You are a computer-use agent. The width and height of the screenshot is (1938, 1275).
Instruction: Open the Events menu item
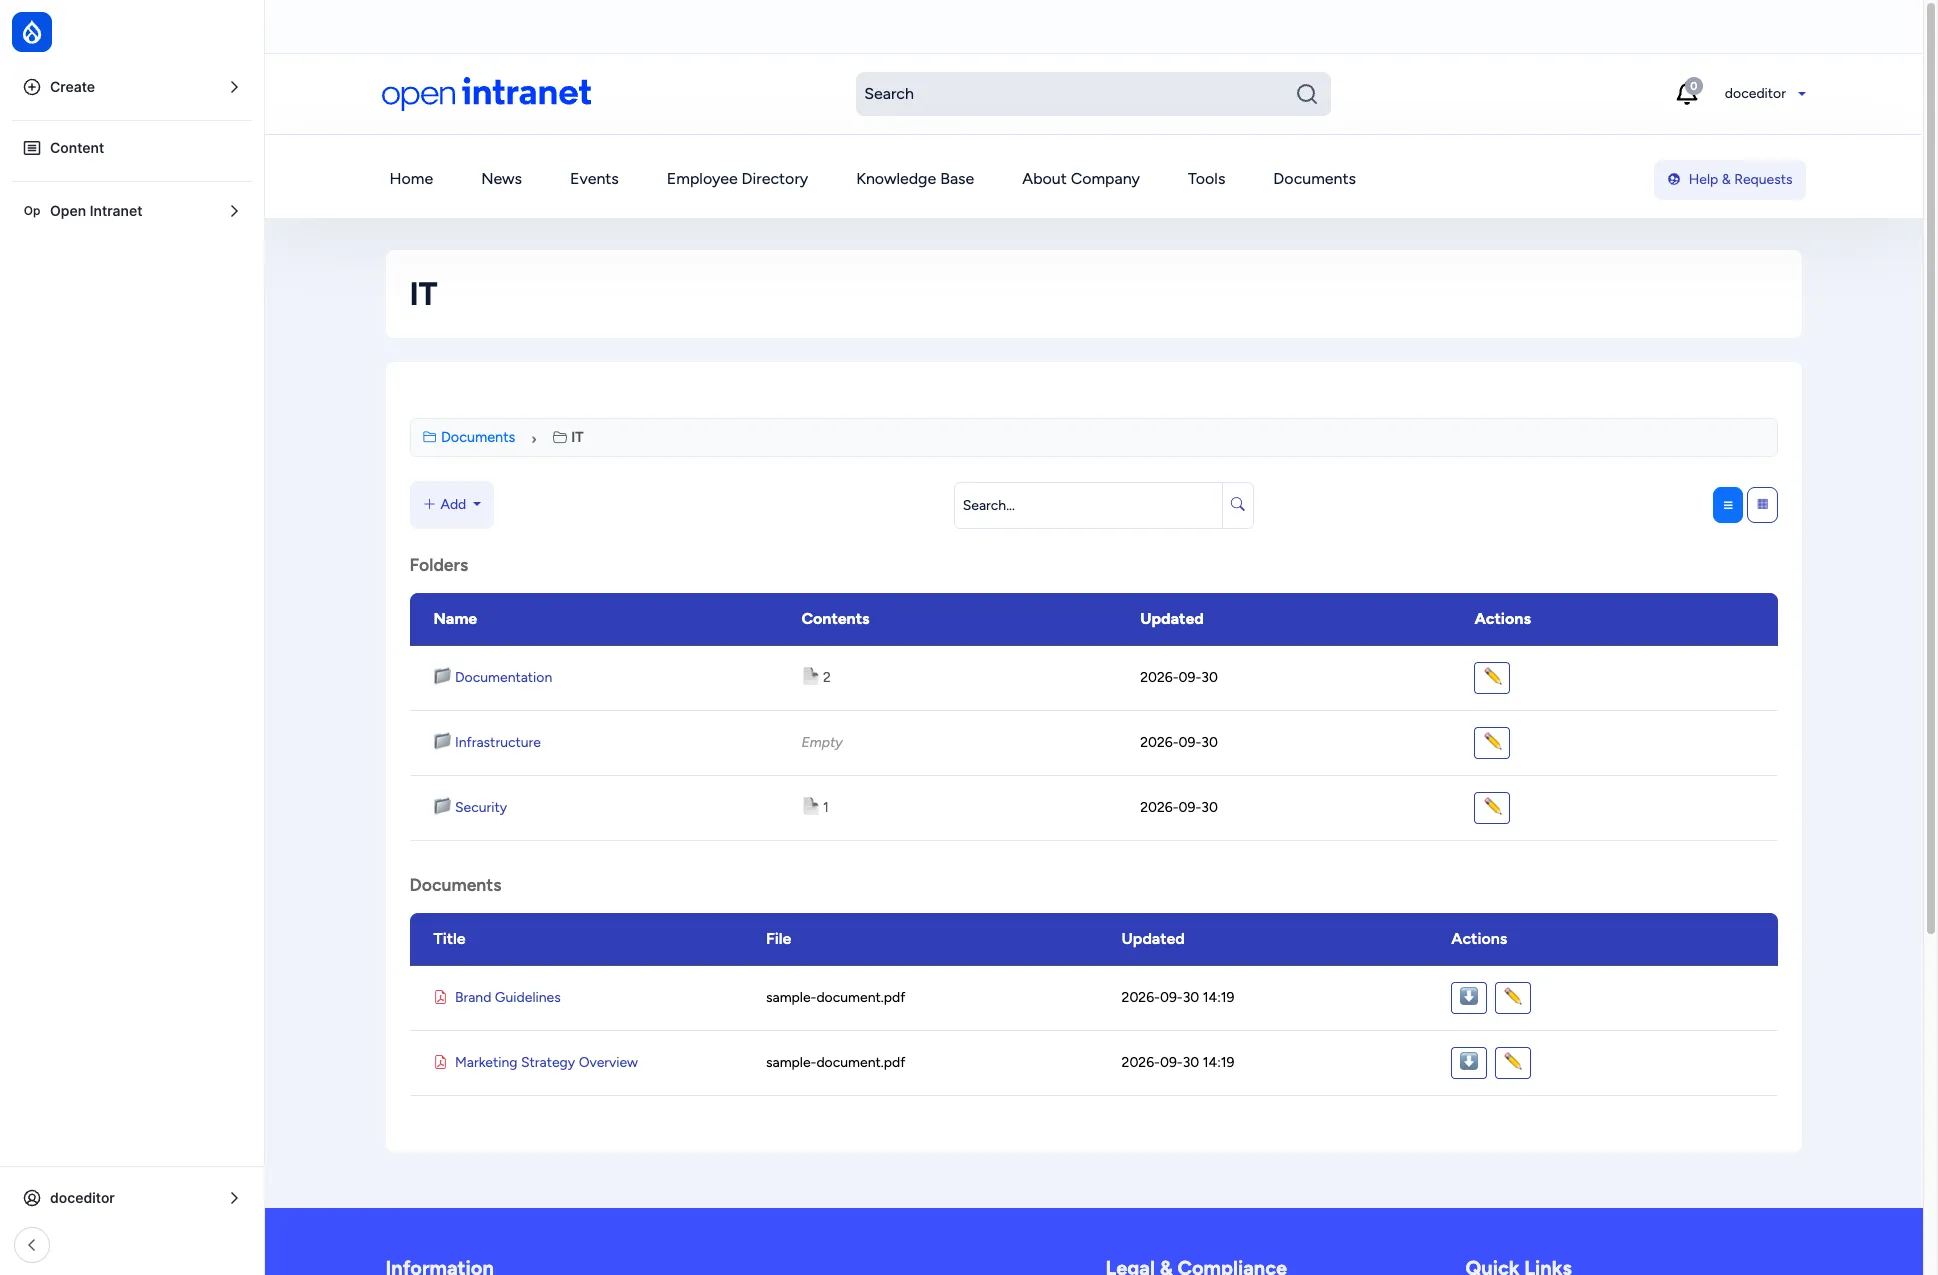click(x=594, y=179)
